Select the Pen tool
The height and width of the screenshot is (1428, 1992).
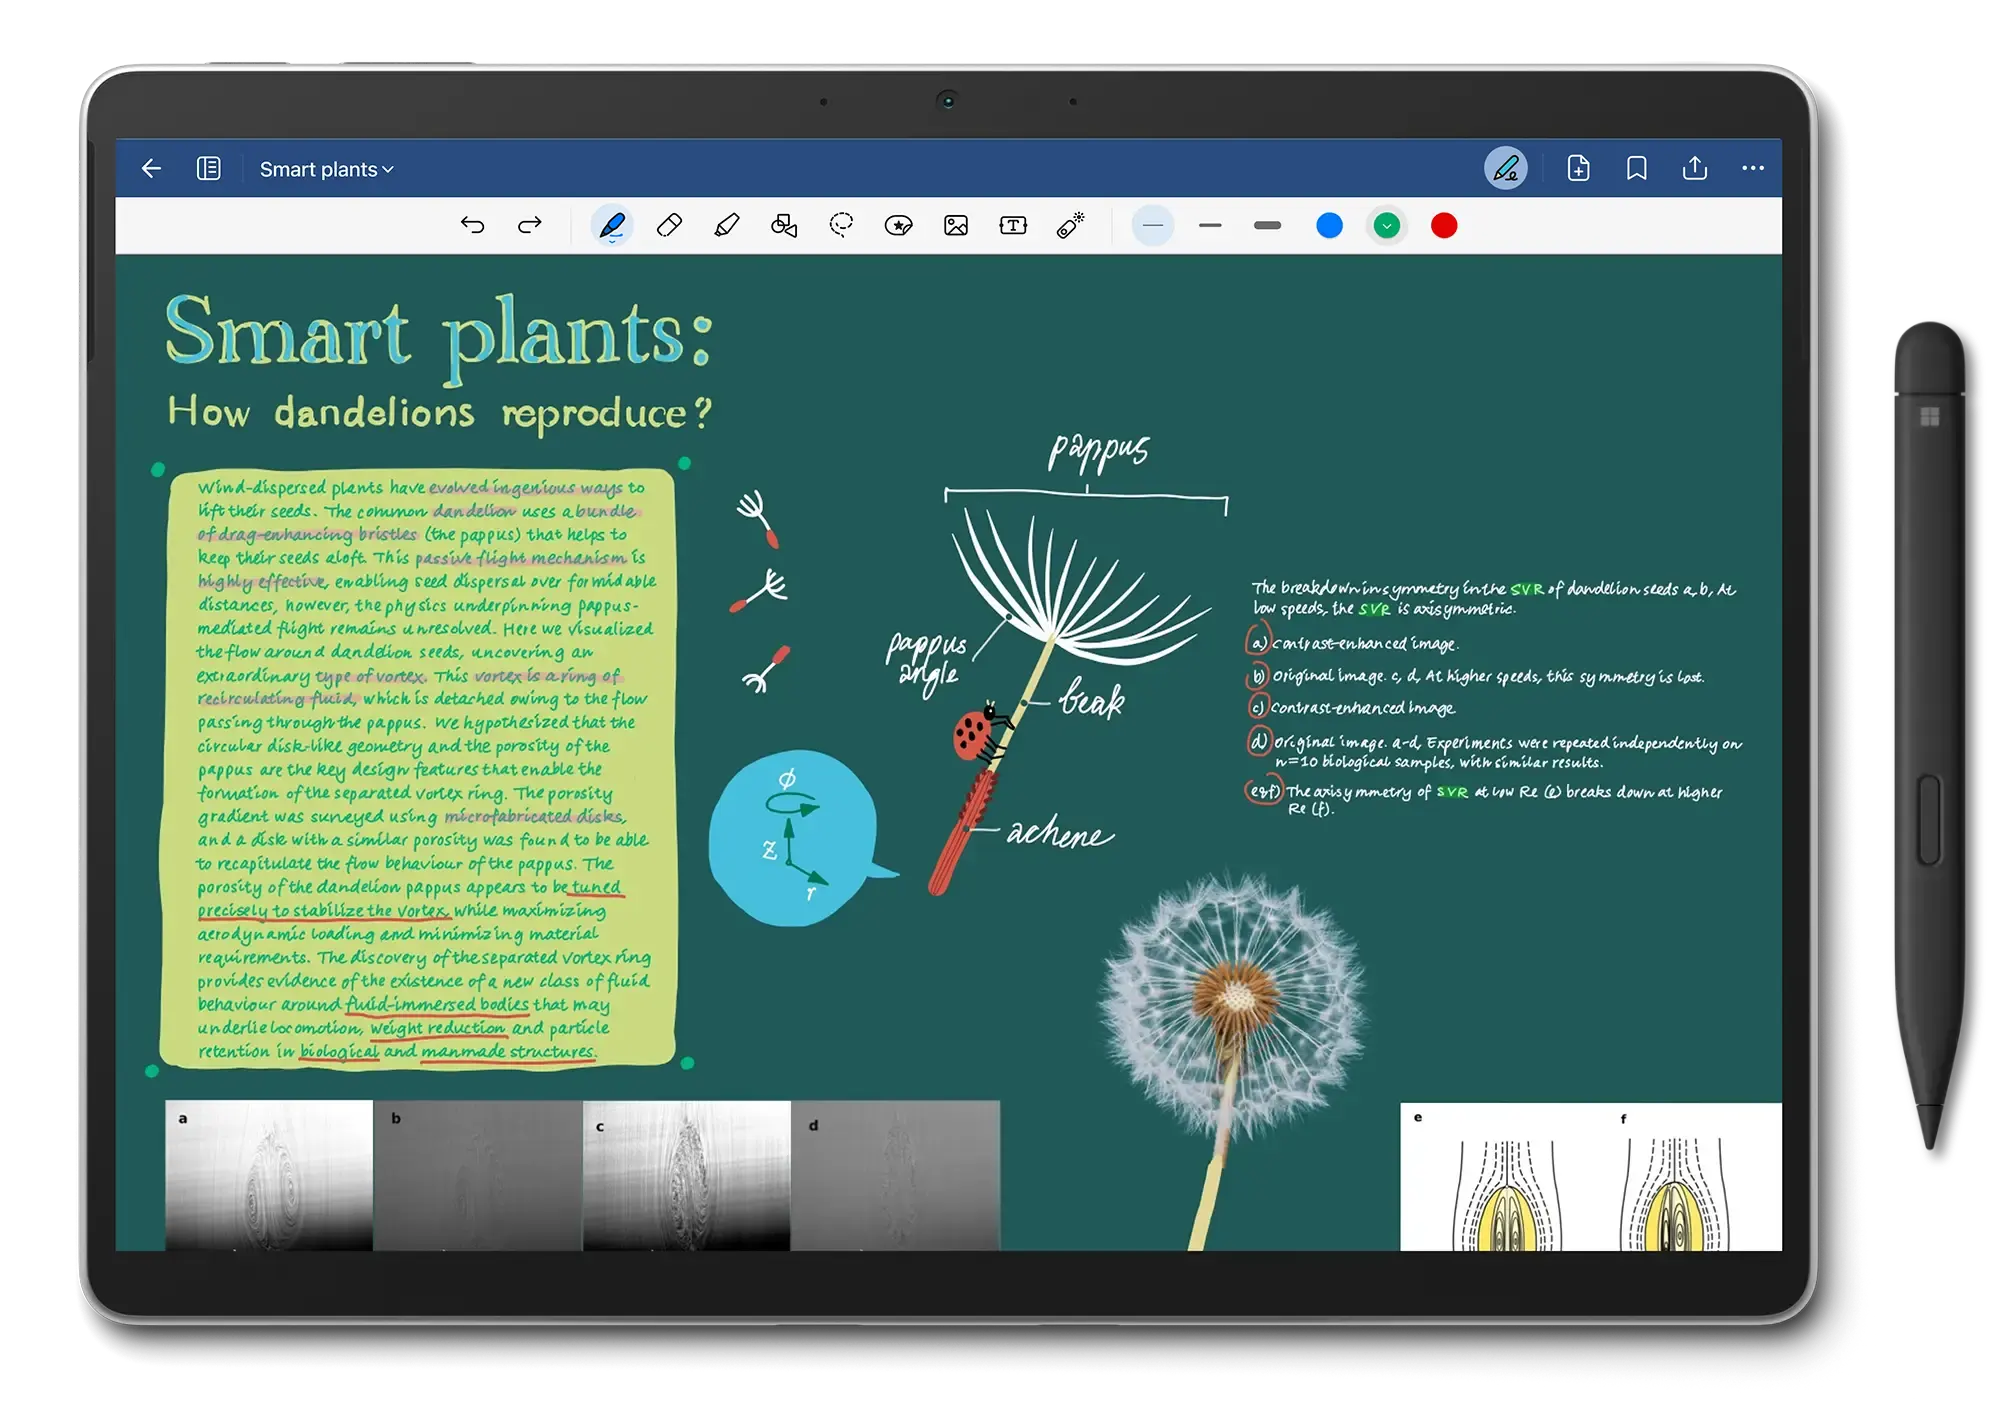click(x=613, y=226)
